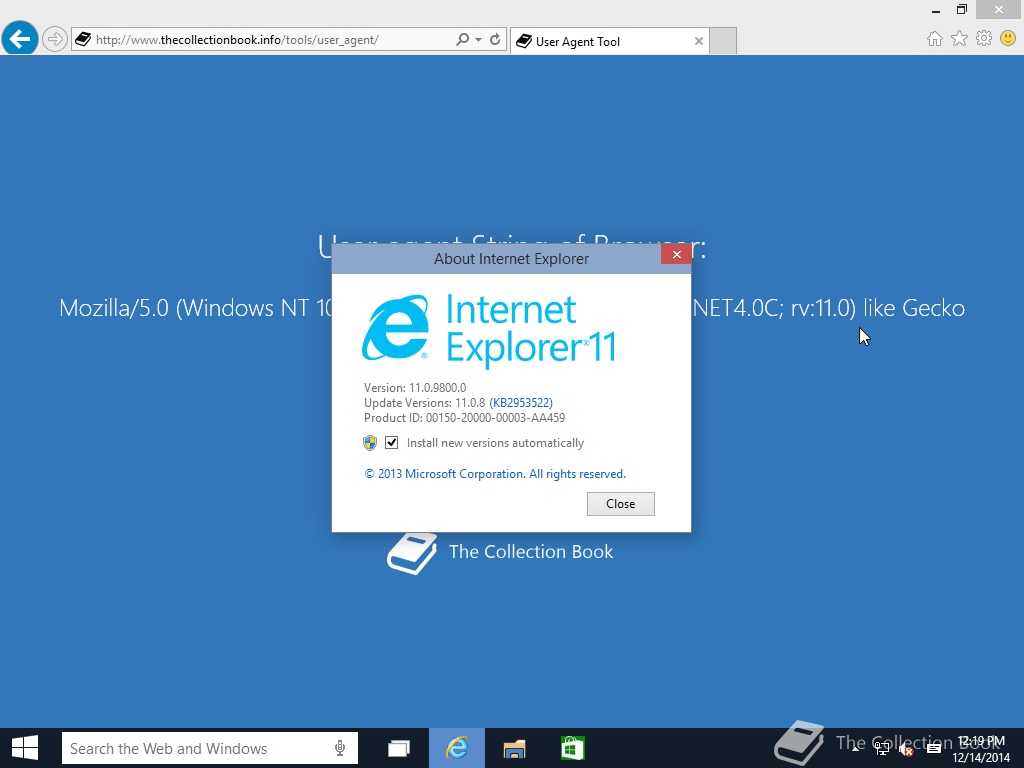Open the Tools gear menu
This screenshot has height=768, width=1024.
(x=984, y=39)
